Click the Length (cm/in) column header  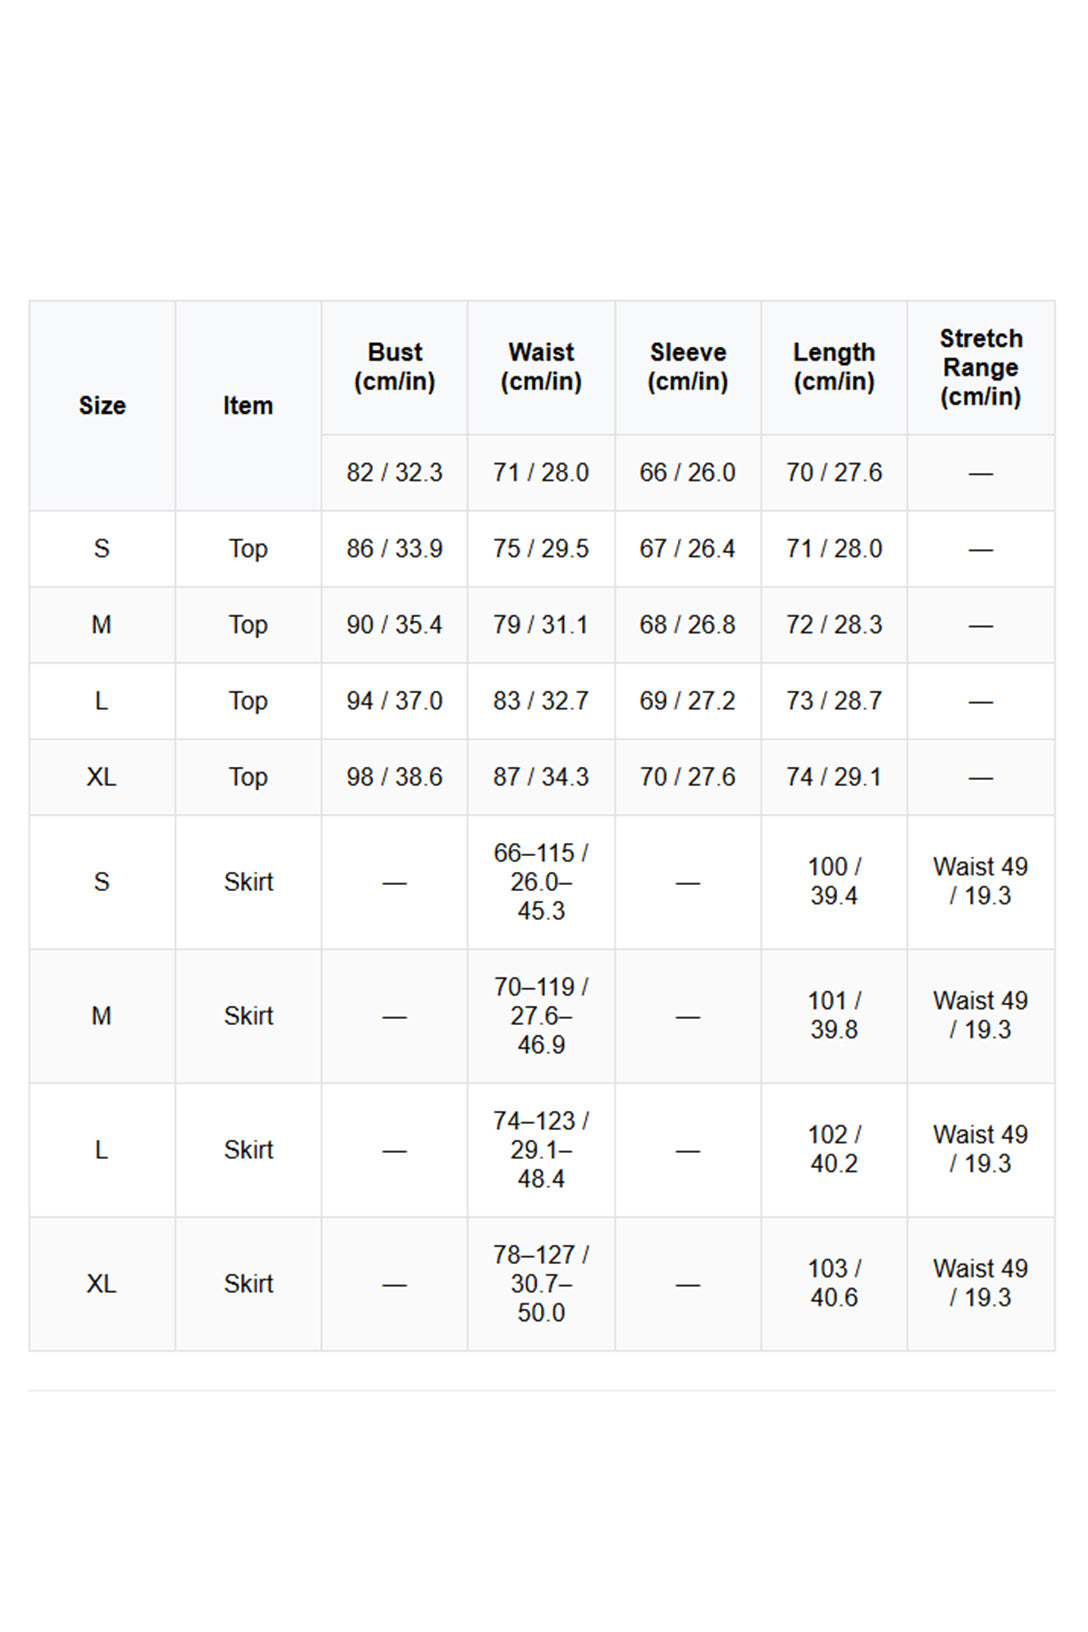(834, 367)
